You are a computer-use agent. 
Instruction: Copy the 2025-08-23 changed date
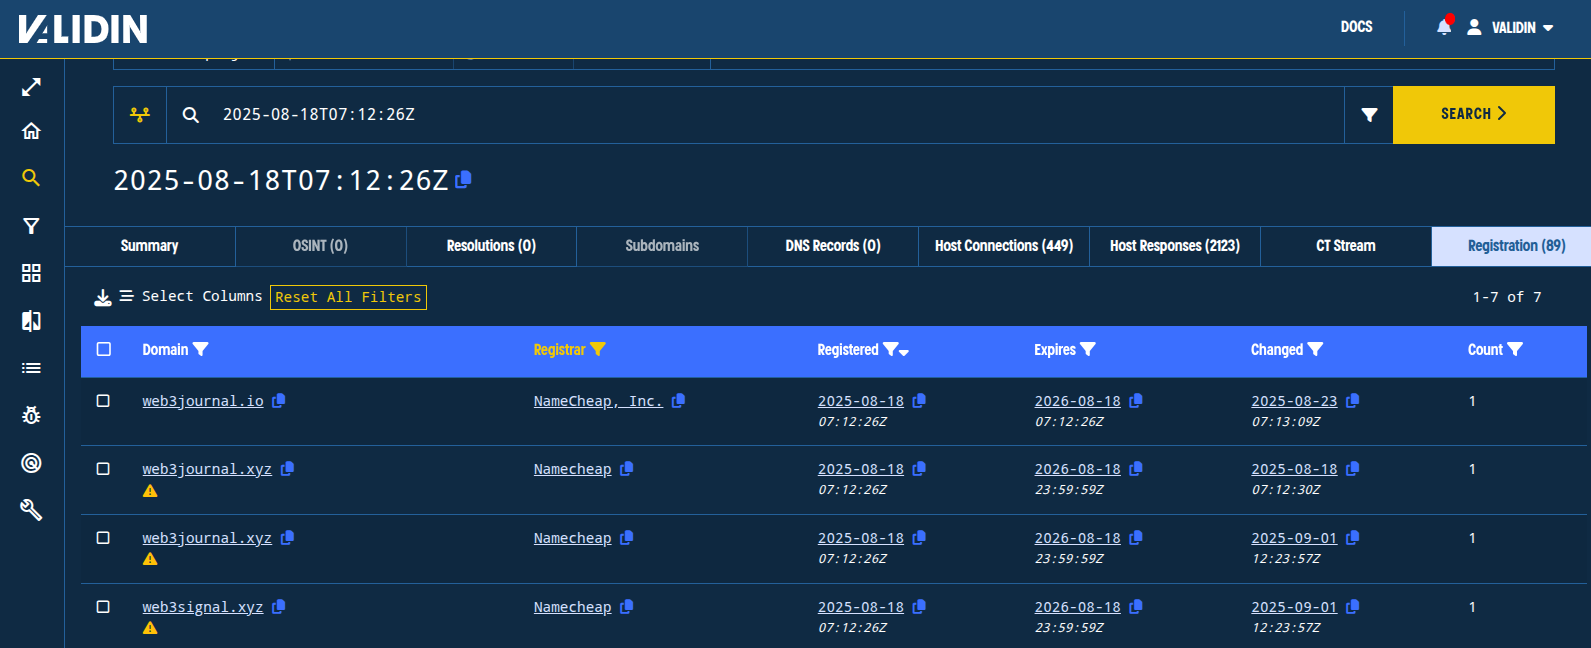pyautogui.click(x=1353, y=401)
